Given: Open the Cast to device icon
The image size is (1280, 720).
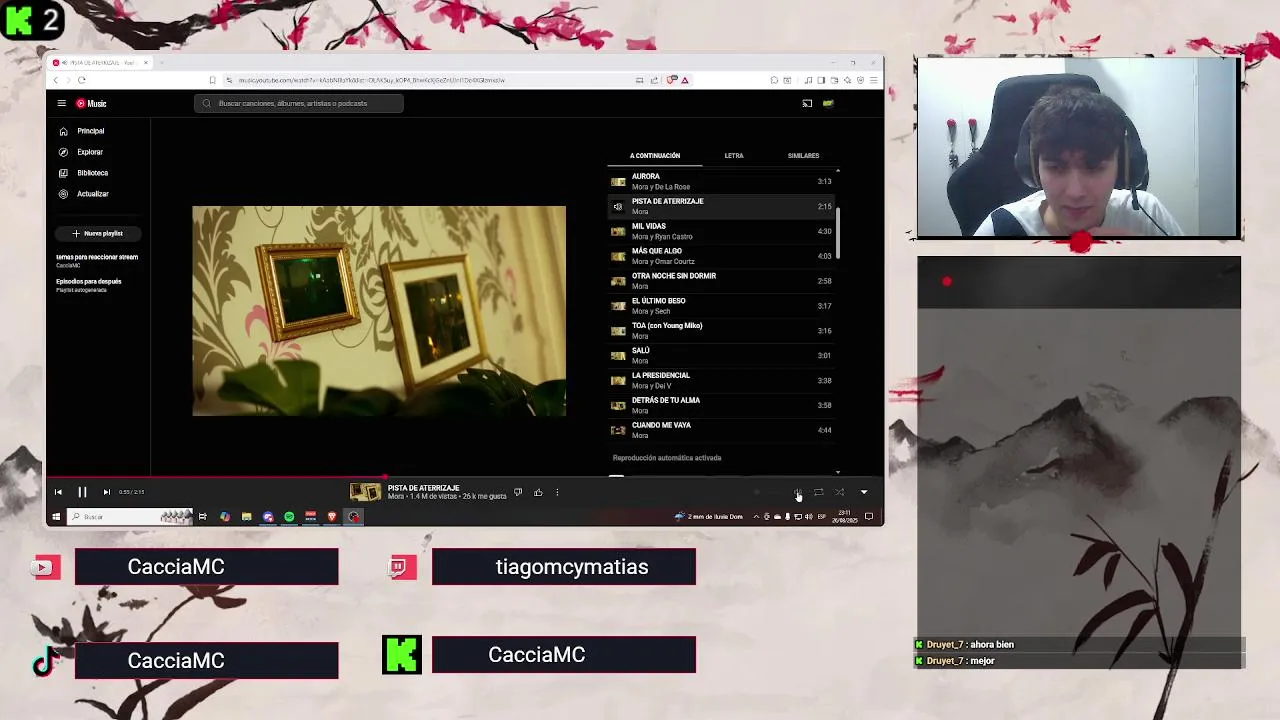Looking at the screenshot, I should pos(807,103).
